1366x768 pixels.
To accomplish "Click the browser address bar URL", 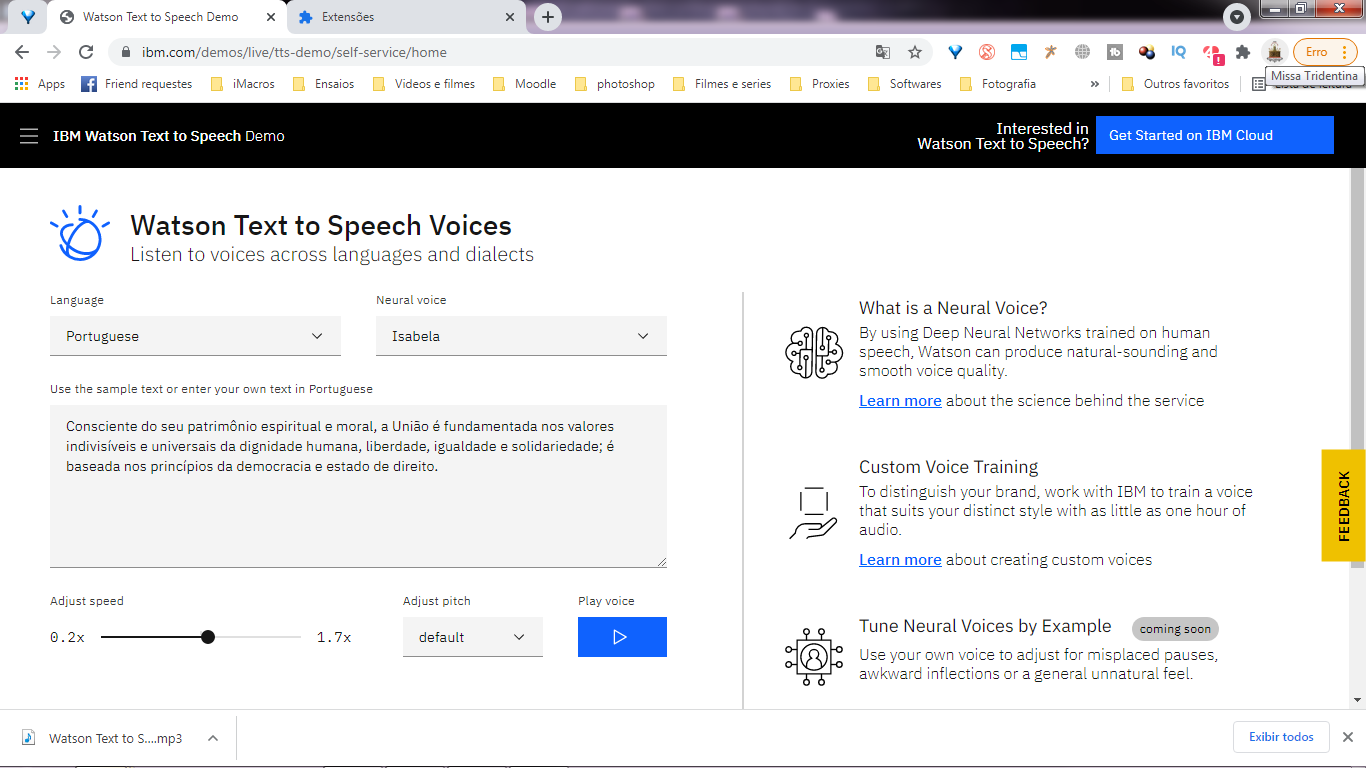I will pyautogui.click(x=294, y=52).
